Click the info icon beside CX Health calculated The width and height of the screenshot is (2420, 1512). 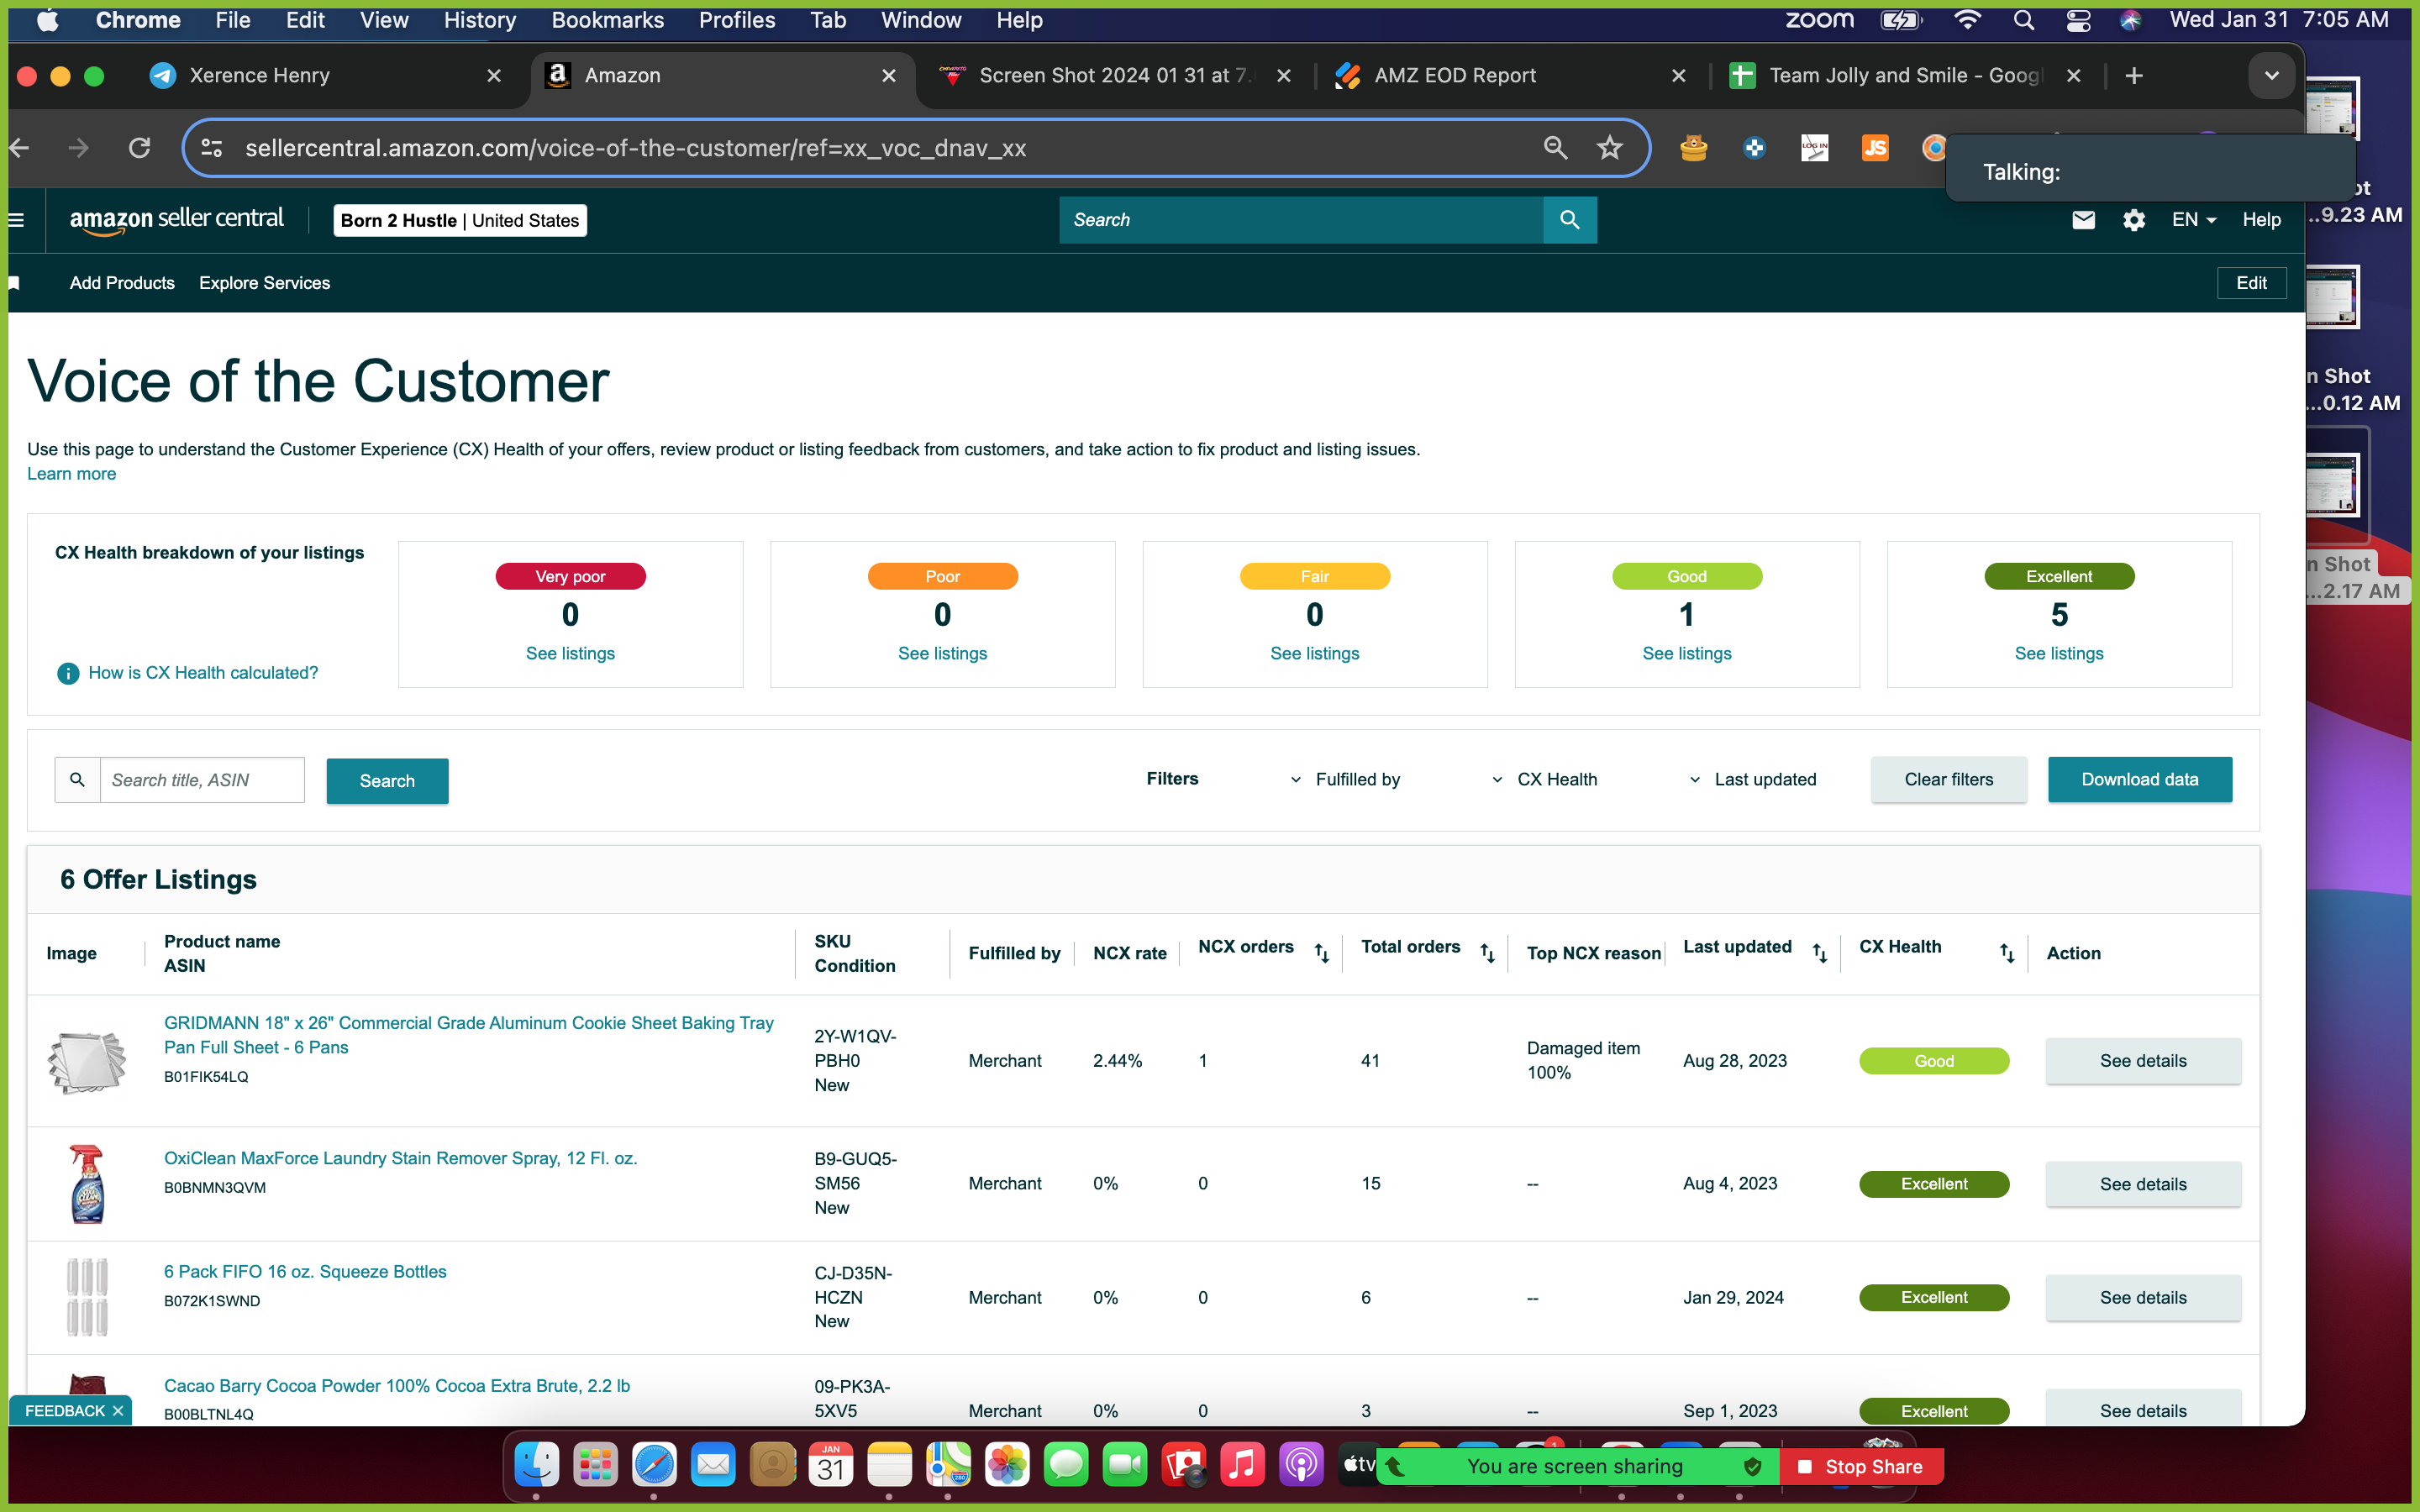[67, 673]
